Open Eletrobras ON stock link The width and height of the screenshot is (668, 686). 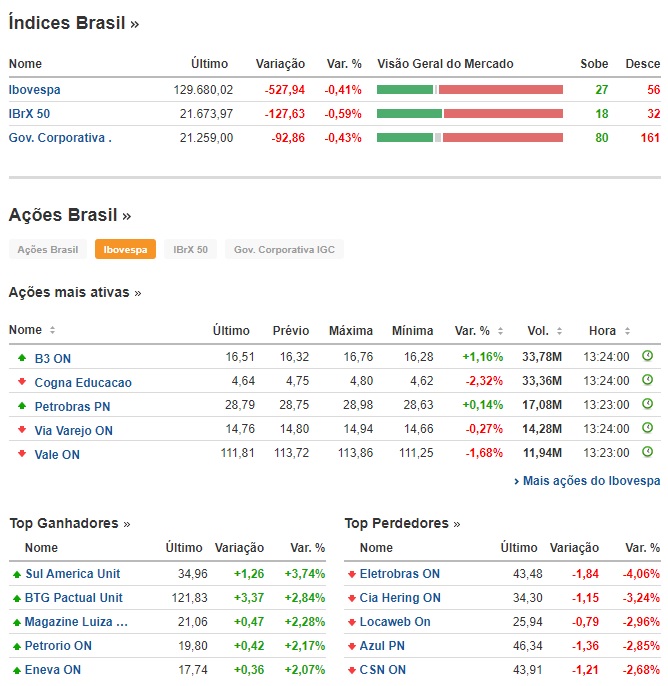pyautogui.click(x=399, y=574)
